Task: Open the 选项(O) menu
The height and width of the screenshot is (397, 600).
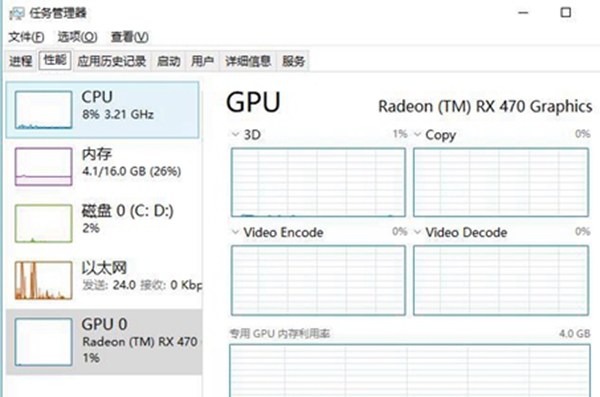Action: pyautogui.click(x=77, y=37)
